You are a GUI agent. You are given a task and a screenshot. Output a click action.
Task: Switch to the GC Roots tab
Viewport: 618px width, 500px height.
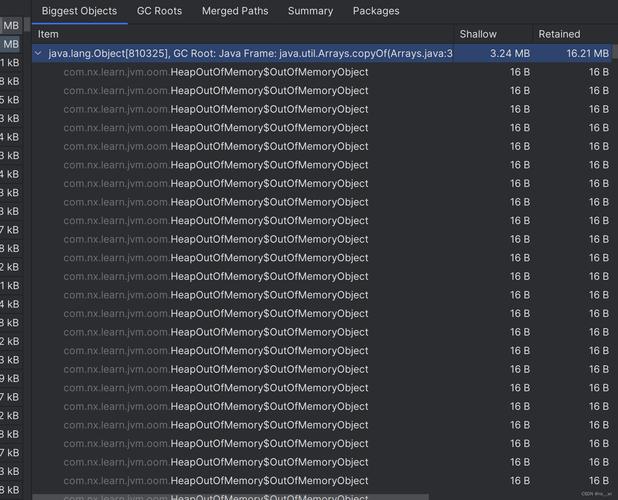pyautogui.click(x=159, y=11)
